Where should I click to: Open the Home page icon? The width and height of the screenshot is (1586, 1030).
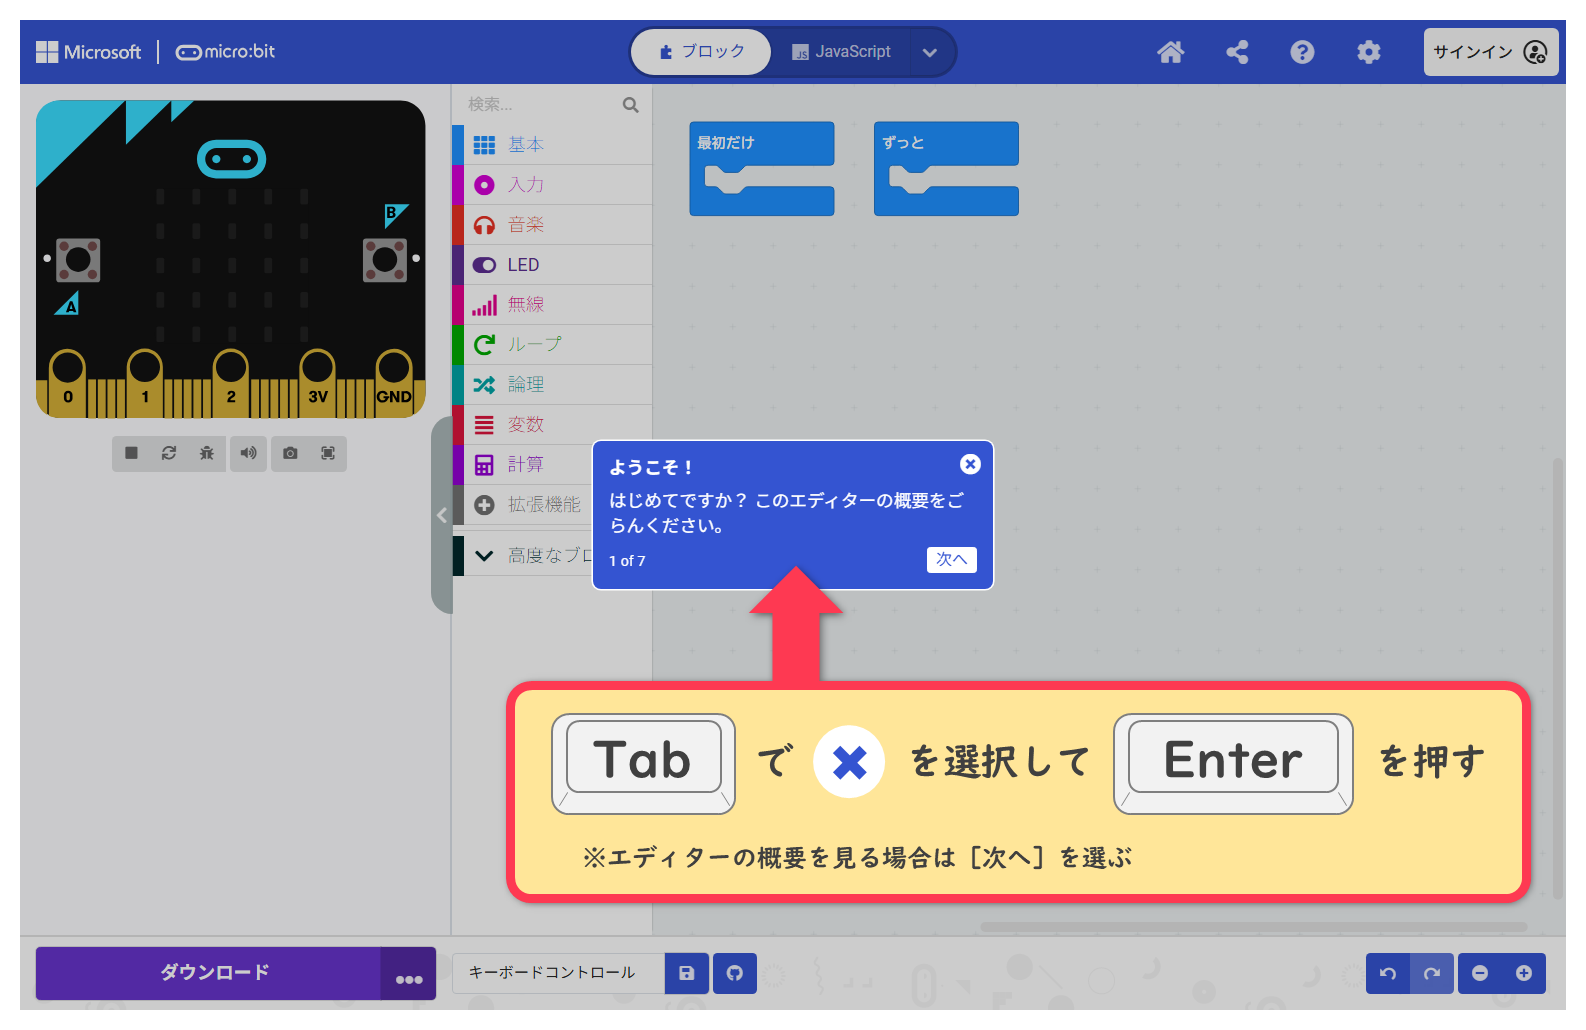pyautogui.click(x=1170, y=52)
